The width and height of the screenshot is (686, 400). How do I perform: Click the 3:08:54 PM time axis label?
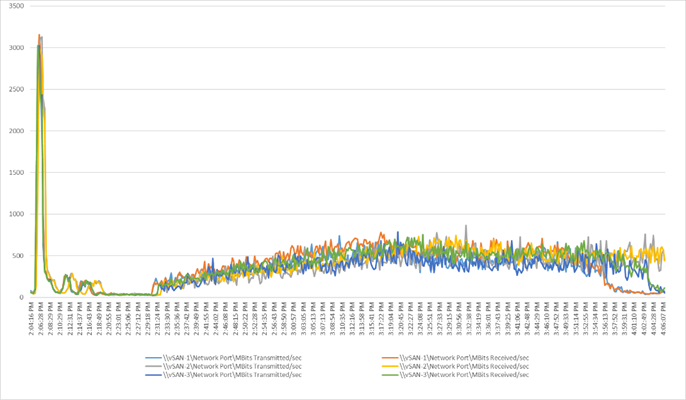tap(332, 318)
